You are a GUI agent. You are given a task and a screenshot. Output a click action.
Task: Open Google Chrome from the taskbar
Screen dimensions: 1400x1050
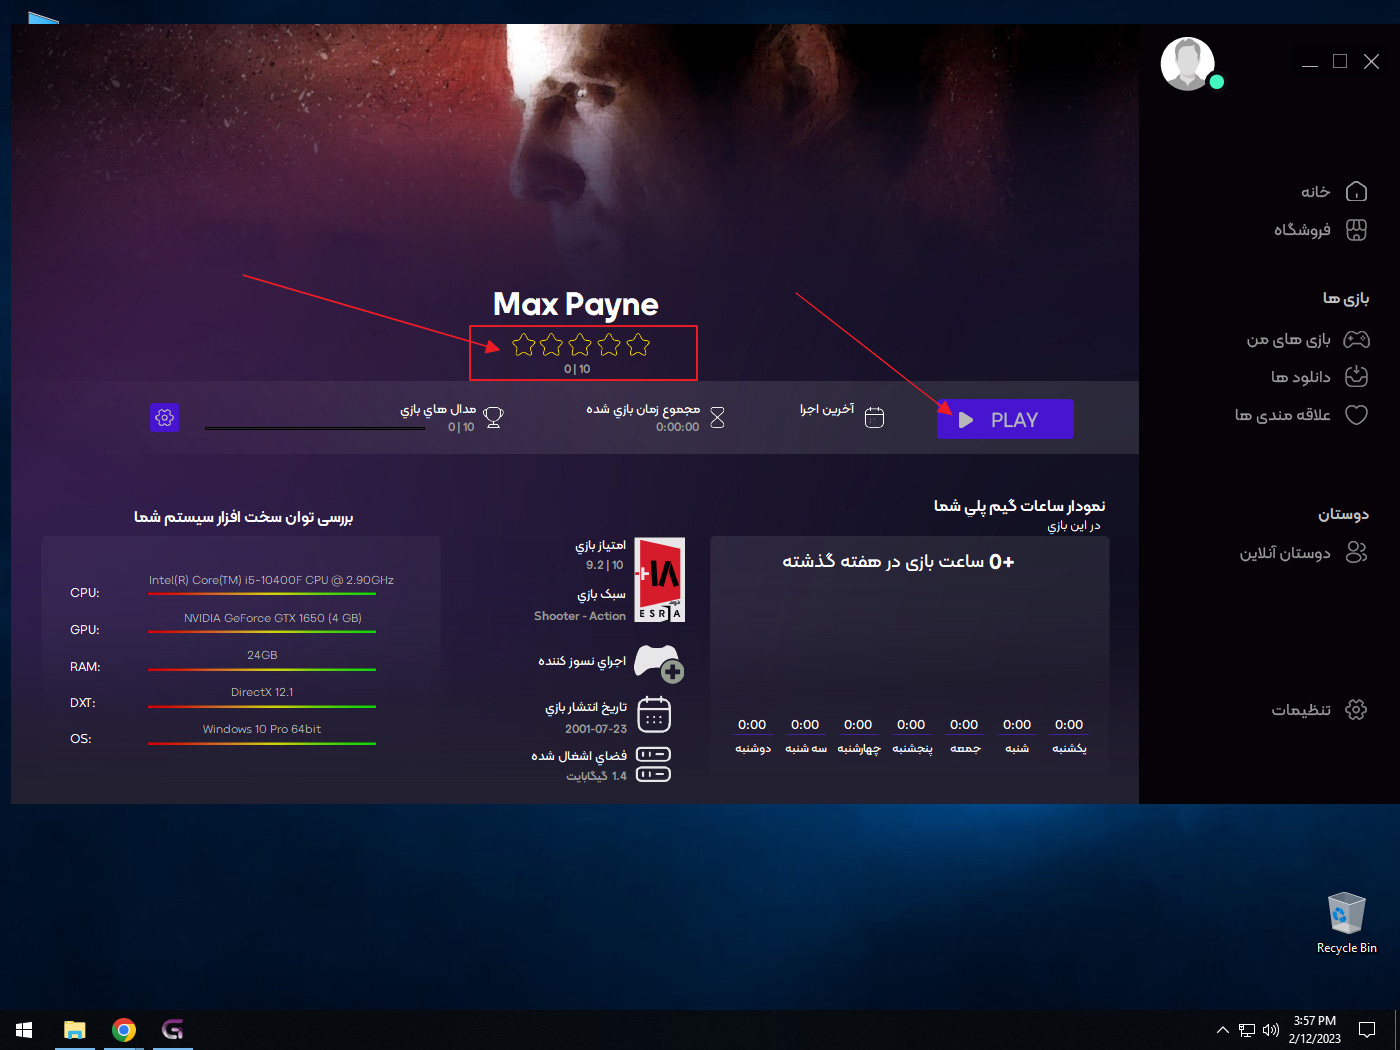coord(124,1030)
